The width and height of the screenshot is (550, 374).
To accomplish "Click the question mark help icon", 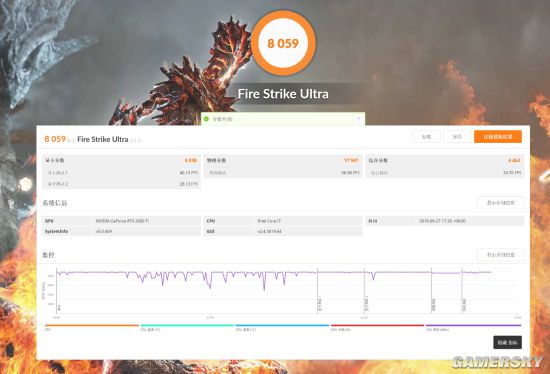I will click(x=358, y=119).
